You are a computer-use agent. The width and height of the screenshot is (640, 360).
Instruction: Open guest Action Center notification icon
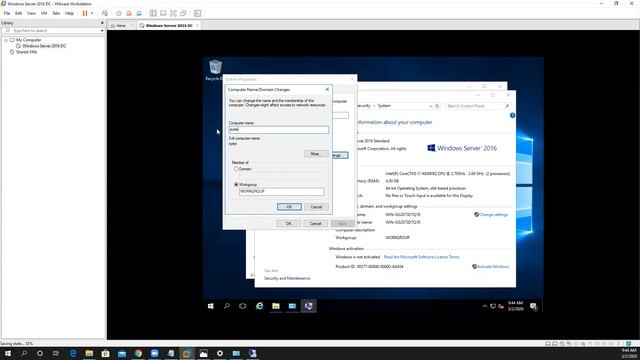pos(533,306)
